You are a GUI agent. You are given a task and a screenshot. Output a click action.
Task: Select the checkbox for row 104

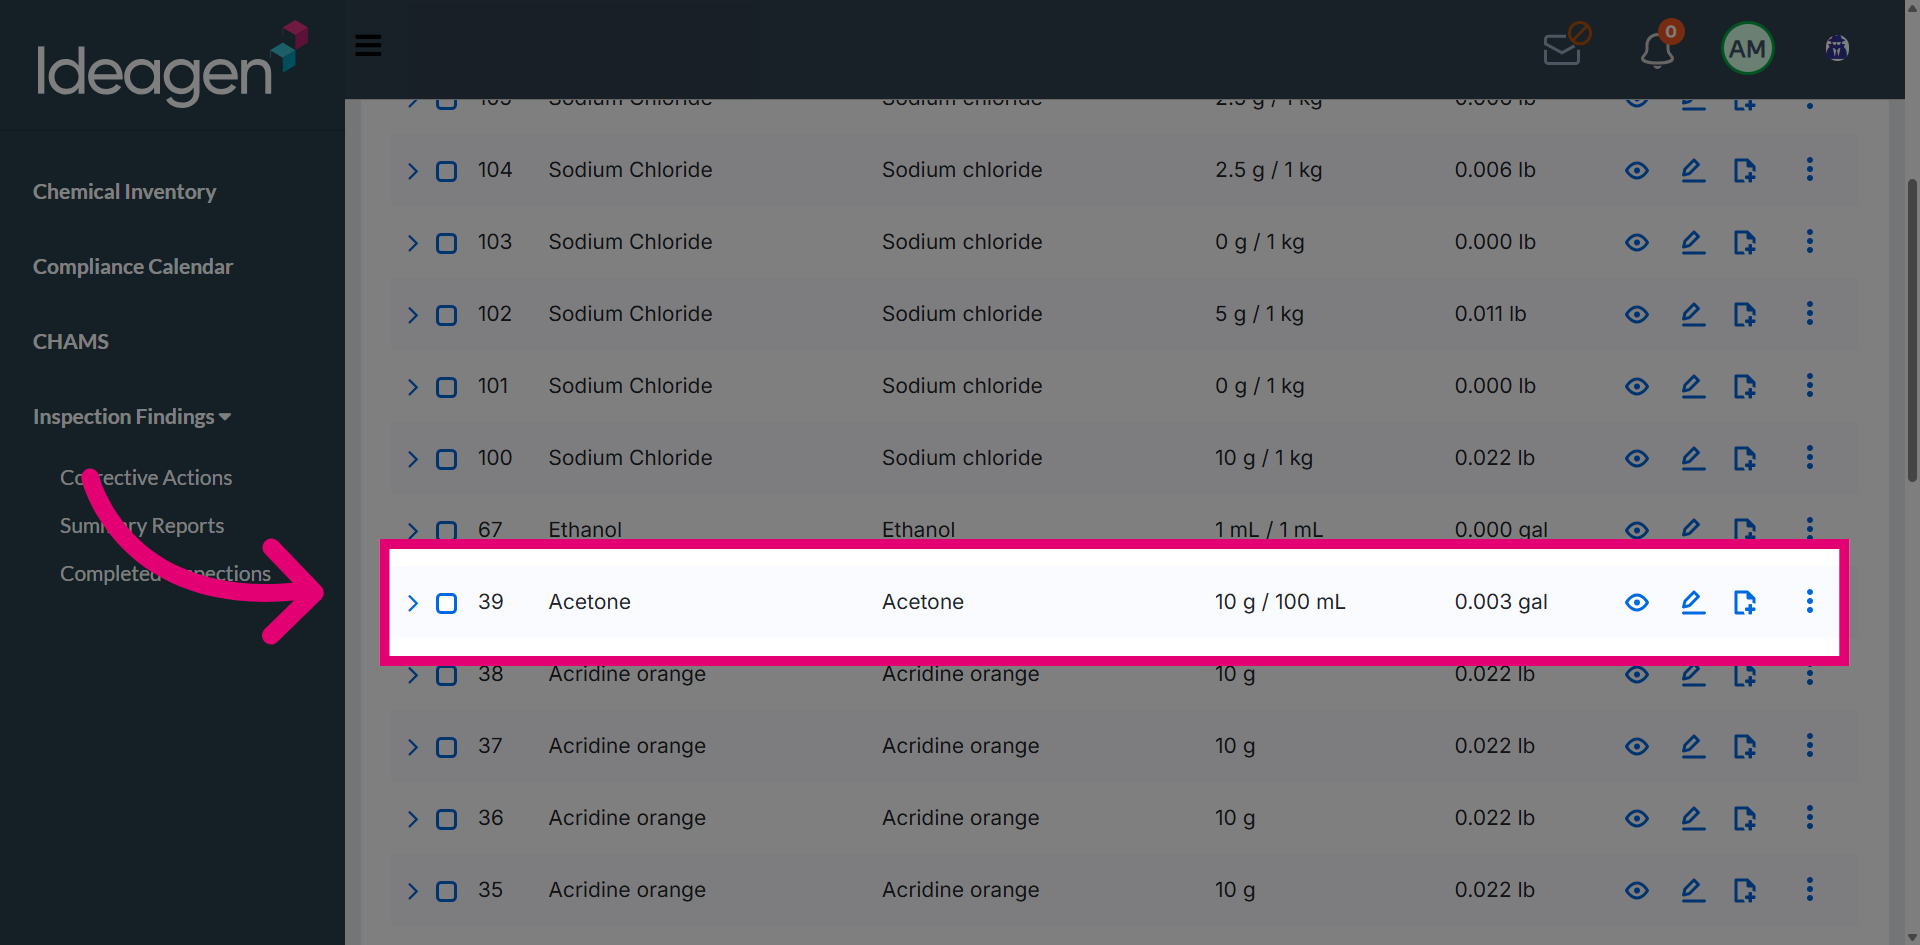click(447, 171)
